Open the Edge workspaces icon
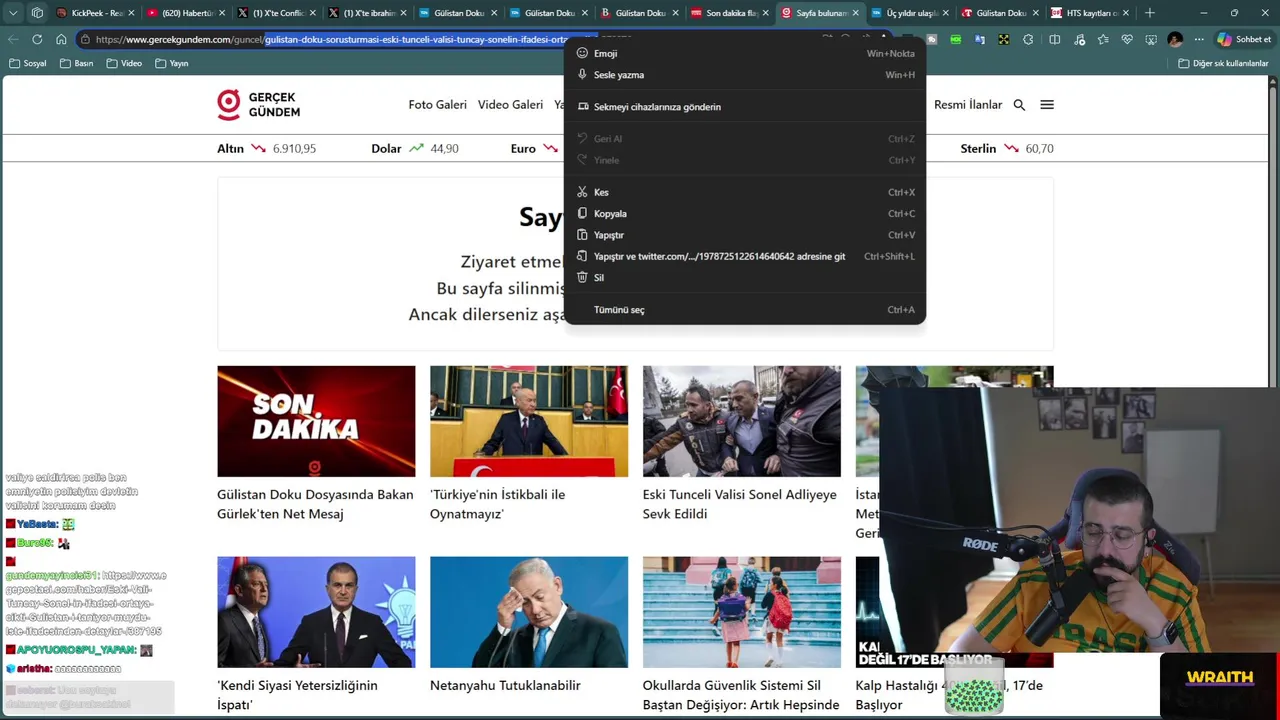This screenshot has height=720, width=1280. (37, 13)
